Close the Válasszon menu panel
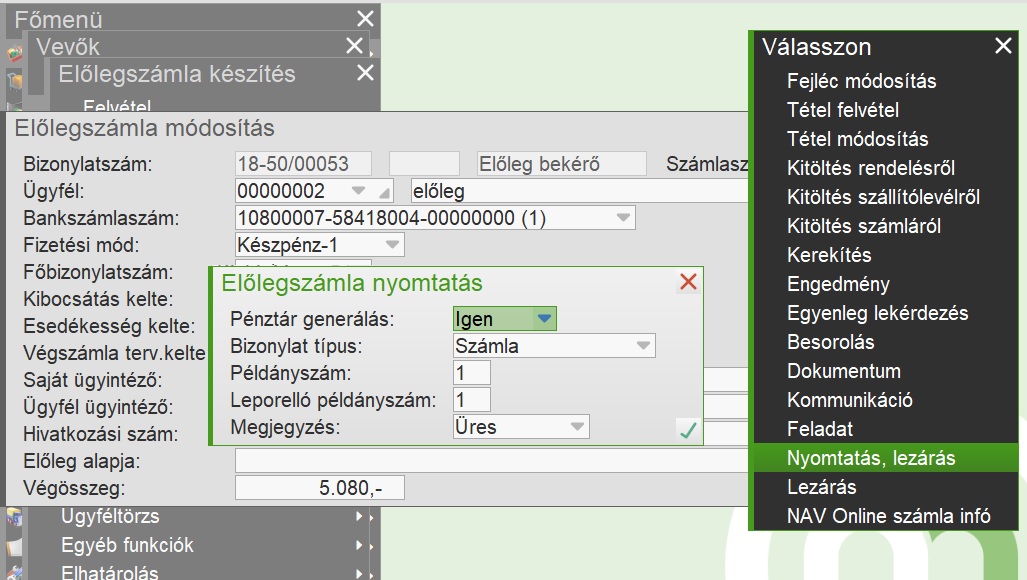The width and height of the screenshot is (1027, 580). (x=1003, y=46)
